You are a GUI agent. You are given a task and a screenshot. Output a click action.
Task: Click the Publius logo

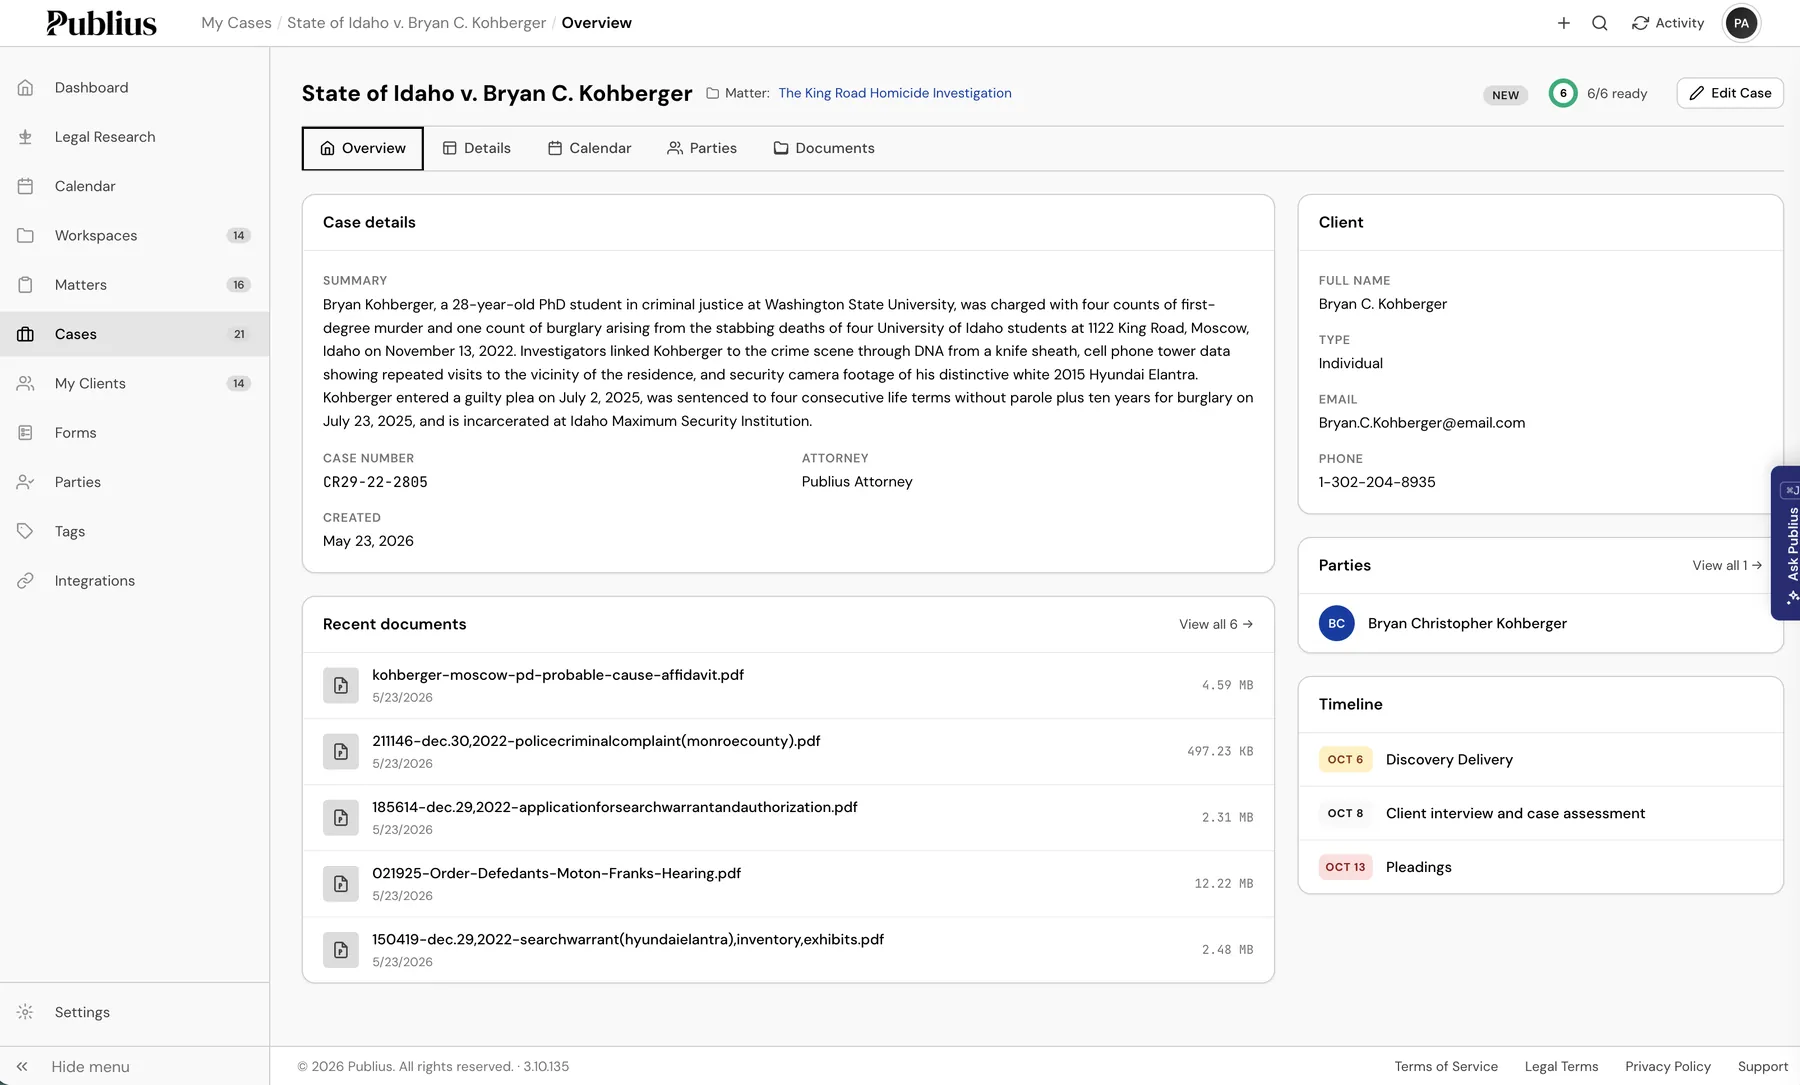101,23
